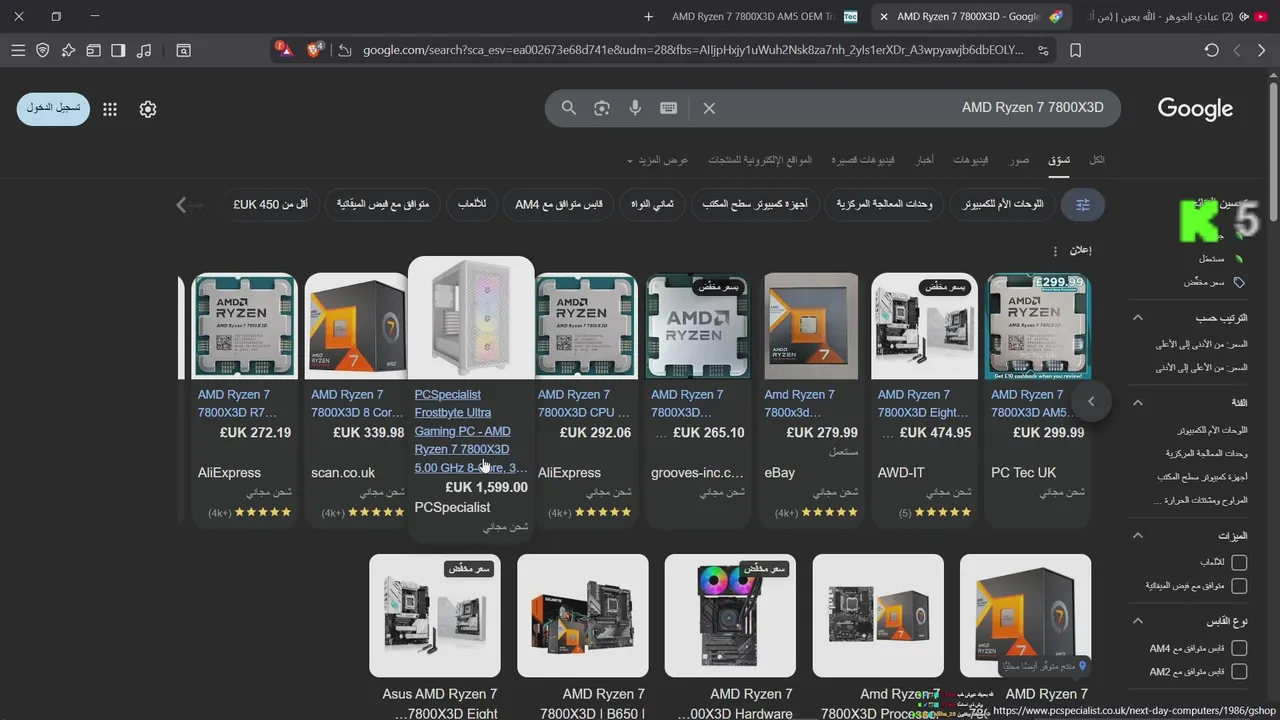Select اللوحات الأم للكمبيوتر filter chip

click(x=1003, y=204)
